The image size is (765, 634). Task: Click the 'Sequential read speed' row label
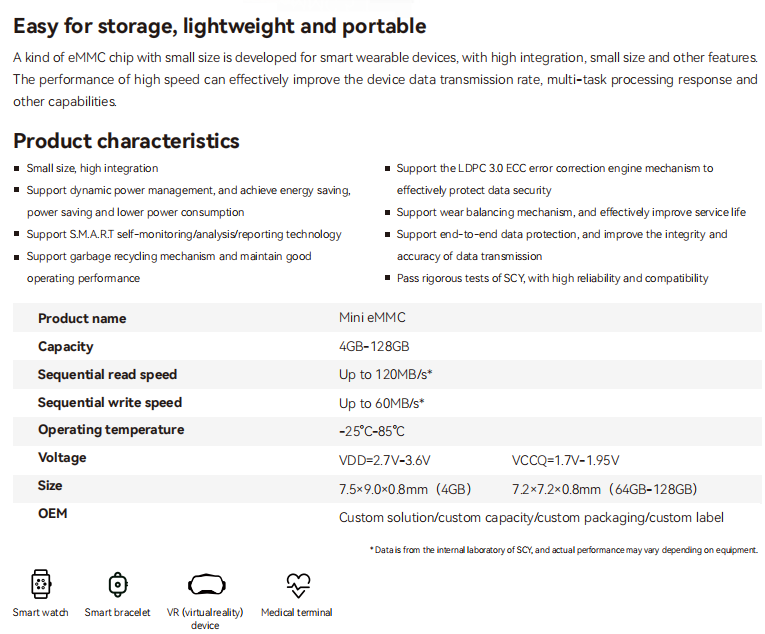click(x=107, y=374)
